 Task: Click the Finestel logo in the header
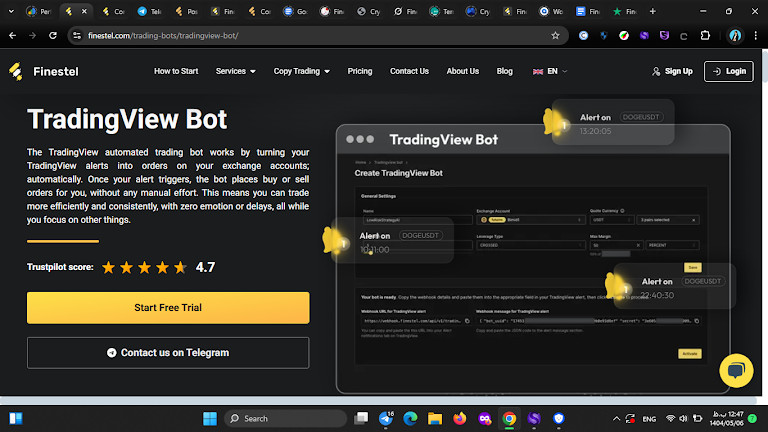[x=44, y=72]
